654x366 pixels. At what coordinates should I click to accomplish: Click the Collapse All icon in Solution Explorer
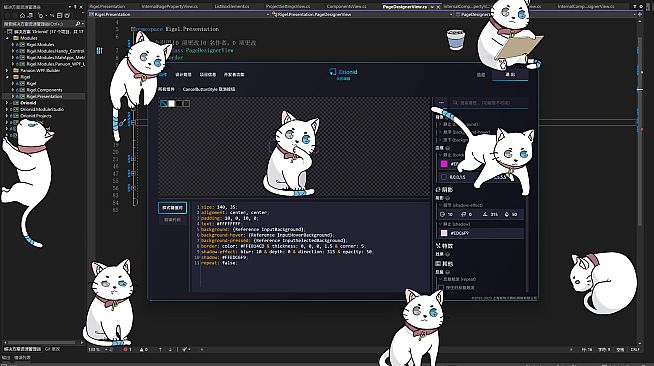click(x=60, y=15)
